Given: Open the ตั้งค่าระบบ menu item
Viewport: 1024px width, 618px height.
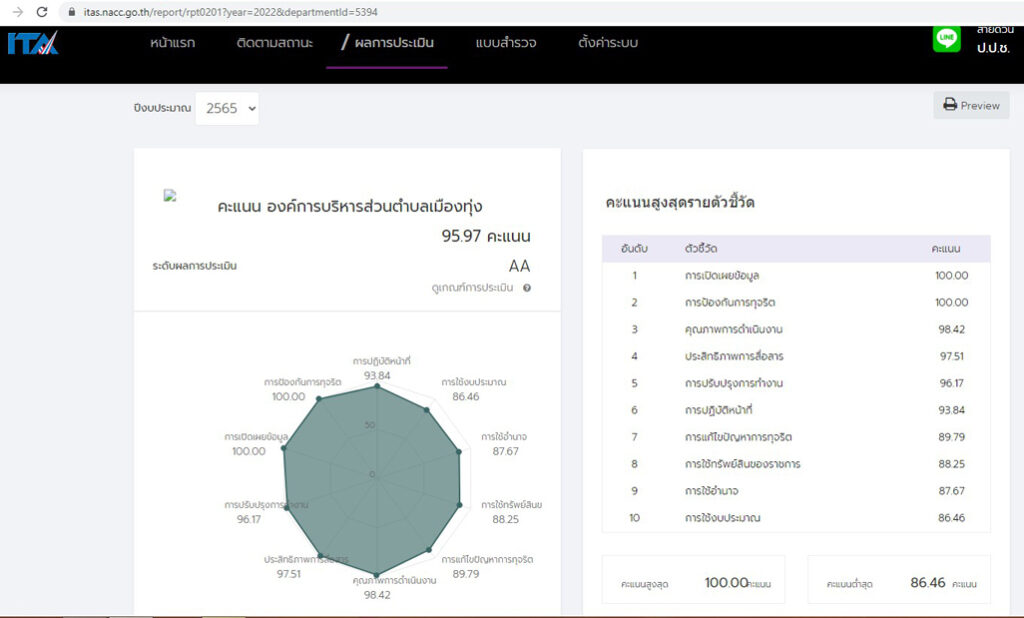Looking at the screenshot, I should [607, 43].
